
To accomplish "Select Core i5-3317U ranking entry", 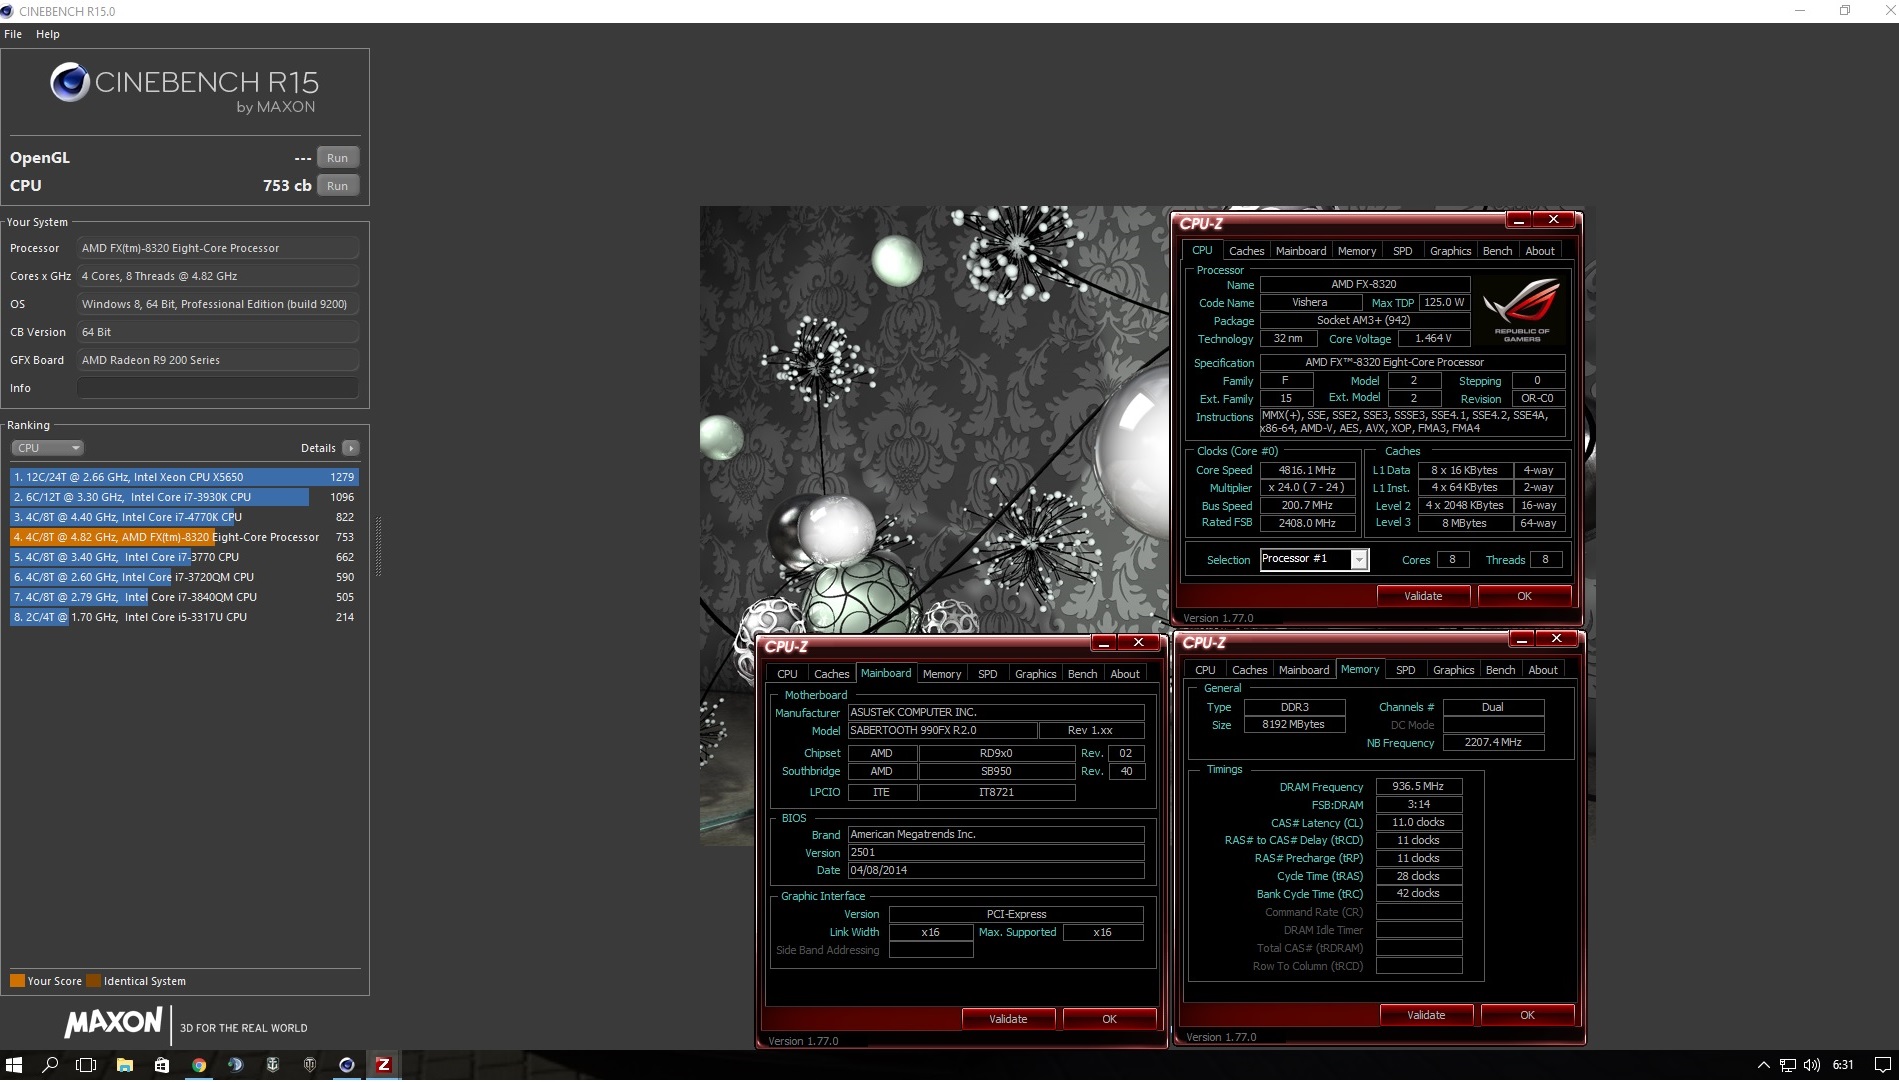I will coord(184,617).
